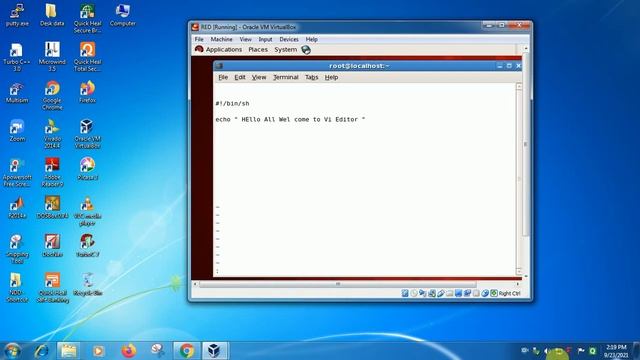Click the terminal window vertical scrollbar
This screenshot has width=640, height=360.
click(519, 179)
